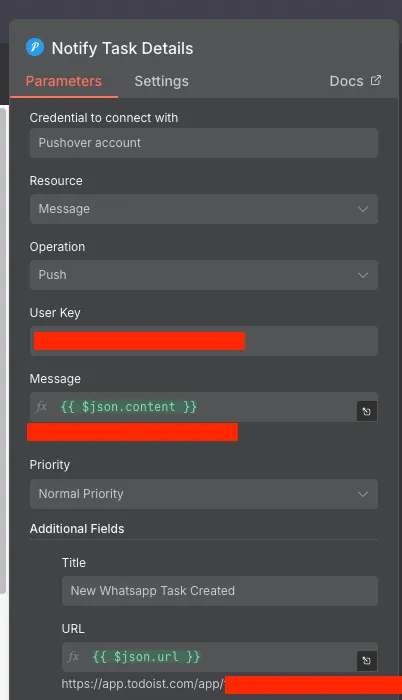
Task: Open the Normal Priority dropdown
Action: click(x=204, y=494)
